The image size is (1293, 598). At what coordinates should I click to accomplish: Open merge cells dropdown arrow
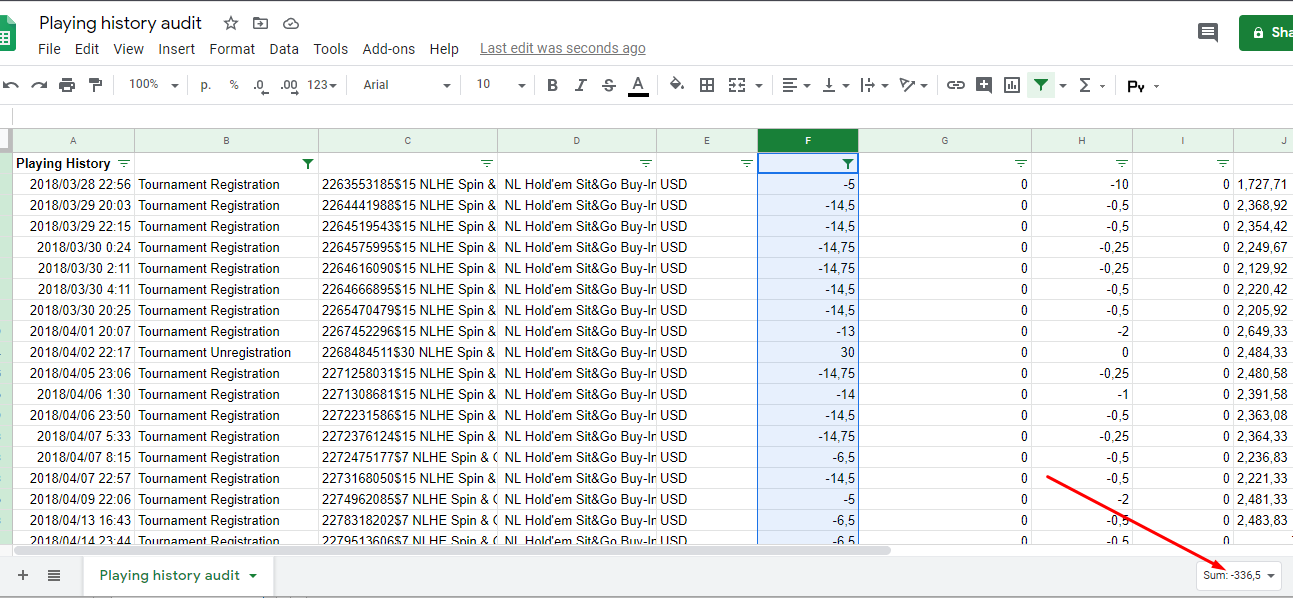click(x=759, y=86)
